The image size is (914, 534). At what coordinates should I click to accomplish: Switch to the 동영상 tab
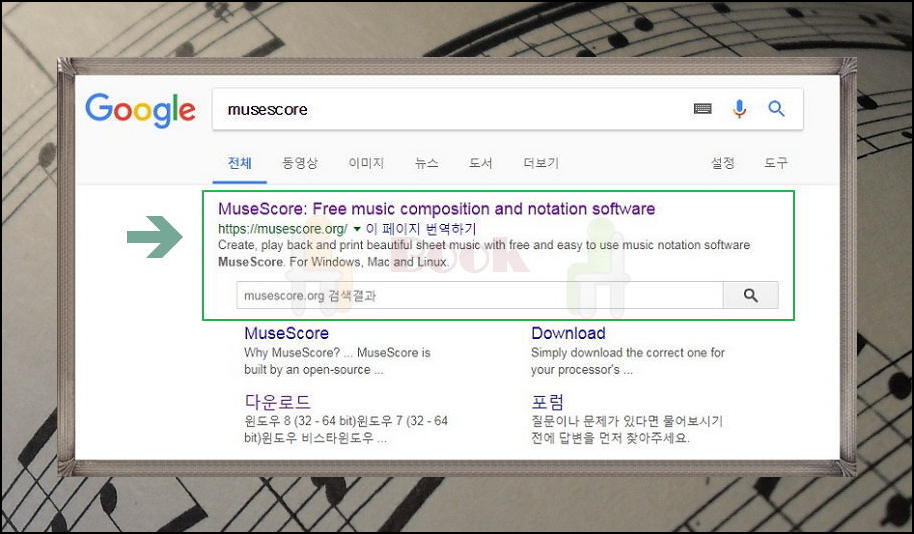(x=300, y=163)
